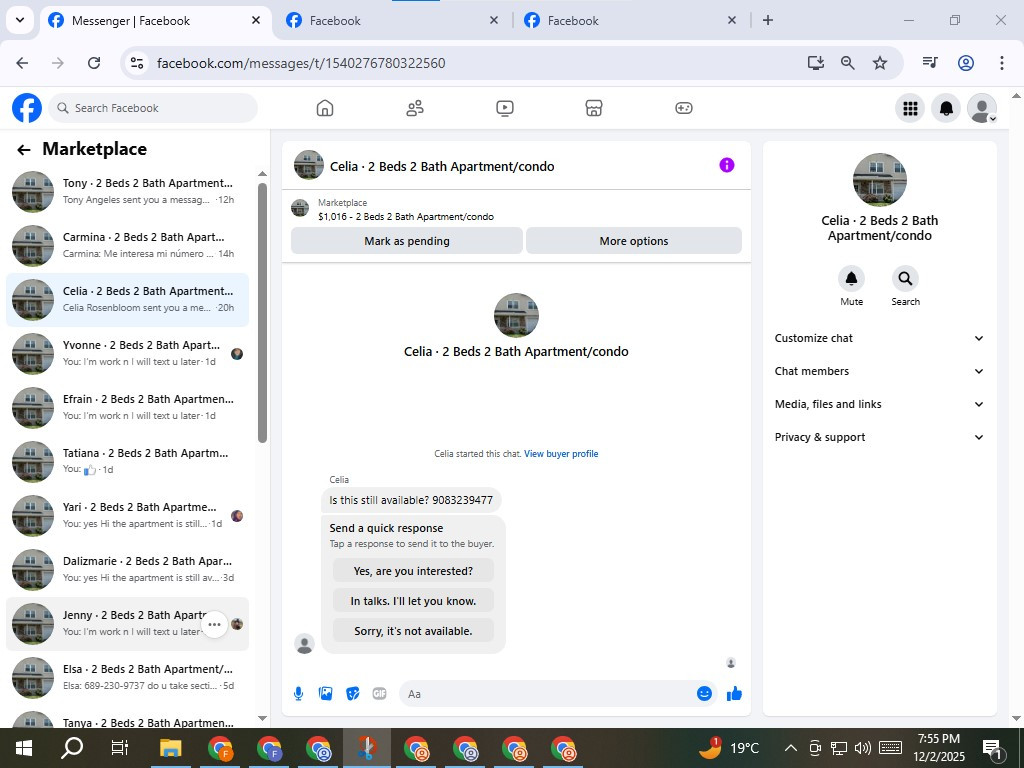Open conversation information purple icon

727,165
